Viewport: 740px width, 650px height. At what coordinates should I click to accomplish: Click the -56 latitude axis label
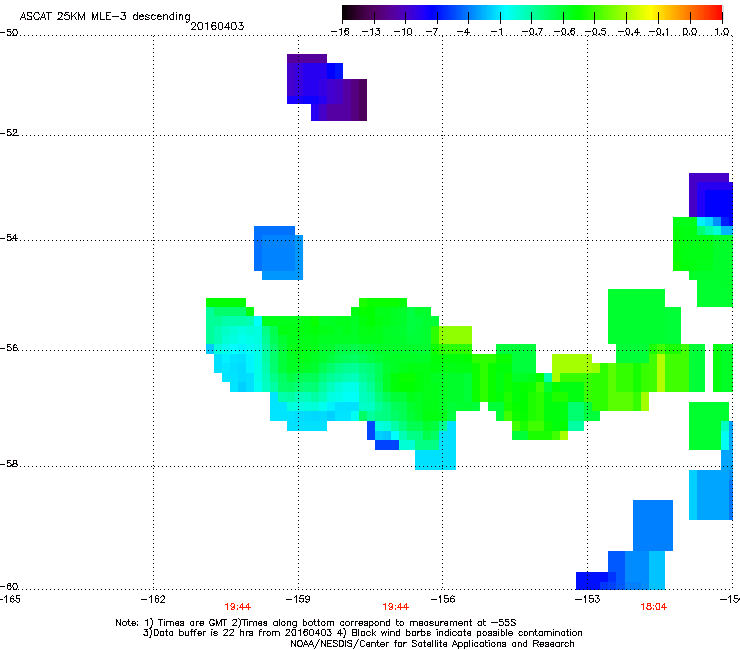tap(9, 348)
